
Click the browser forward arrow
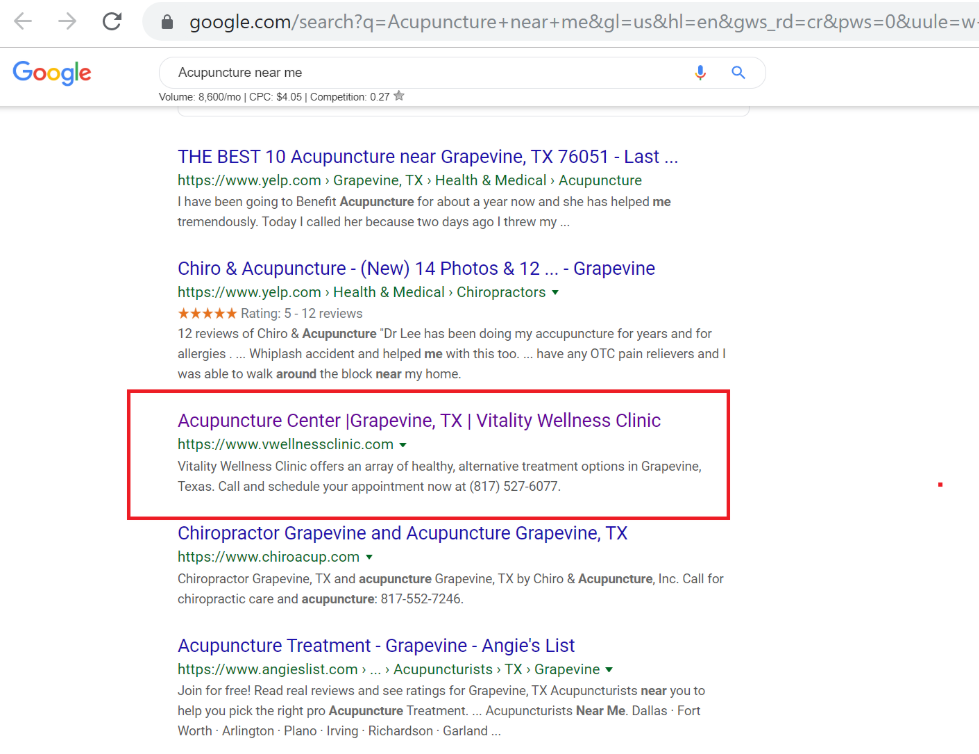tap(67, 21)
